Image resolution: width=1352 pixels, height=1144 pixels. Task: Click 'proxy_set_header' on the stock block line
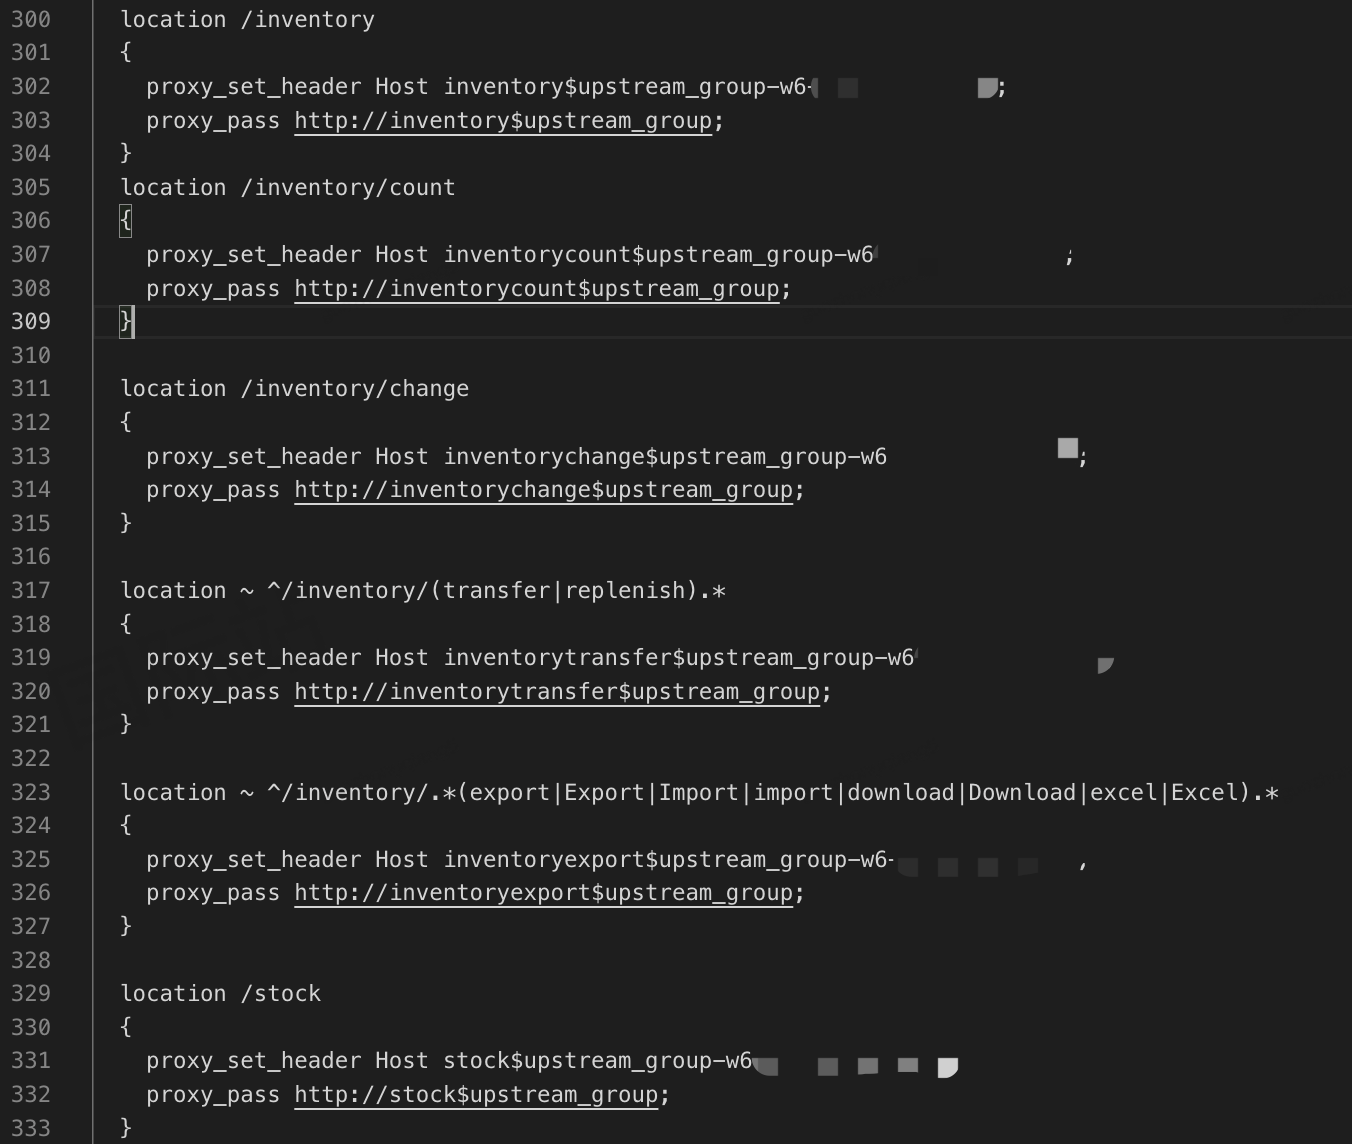[x=253, y=1061]
